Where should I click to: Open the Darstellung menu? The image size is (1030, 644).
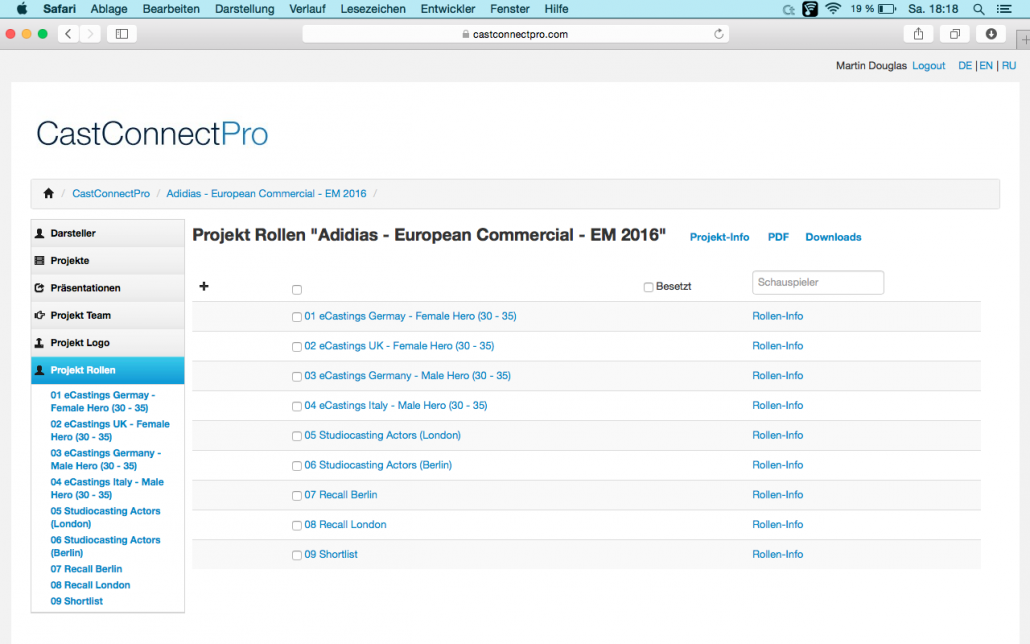pyautogui.click(x=244, y=9)
